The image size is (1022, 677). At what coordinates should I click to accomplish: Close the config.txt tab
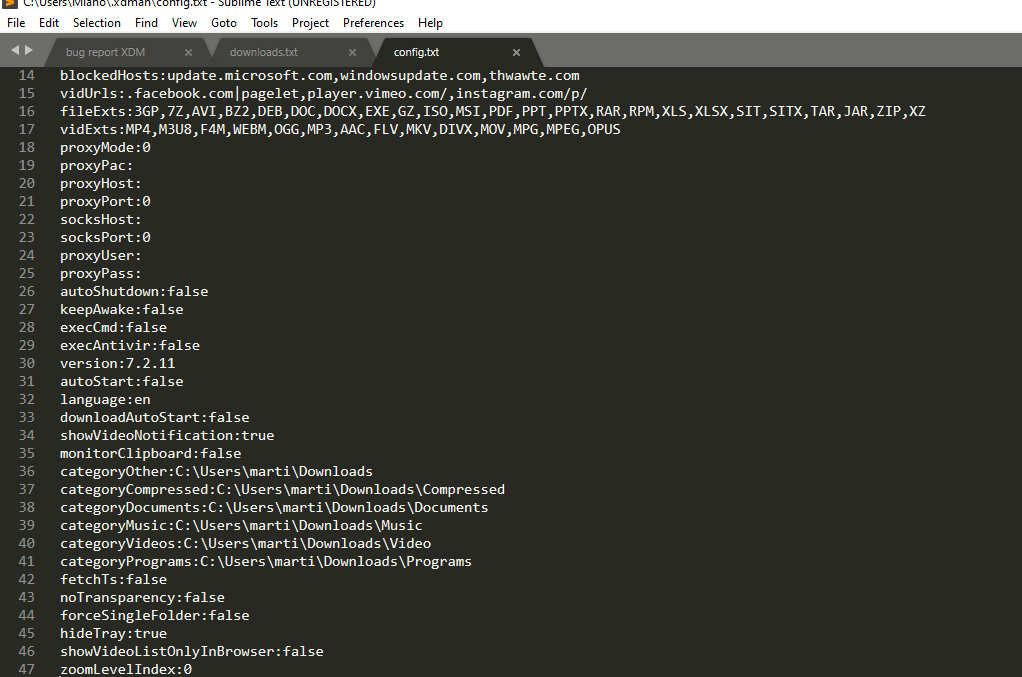516,51
